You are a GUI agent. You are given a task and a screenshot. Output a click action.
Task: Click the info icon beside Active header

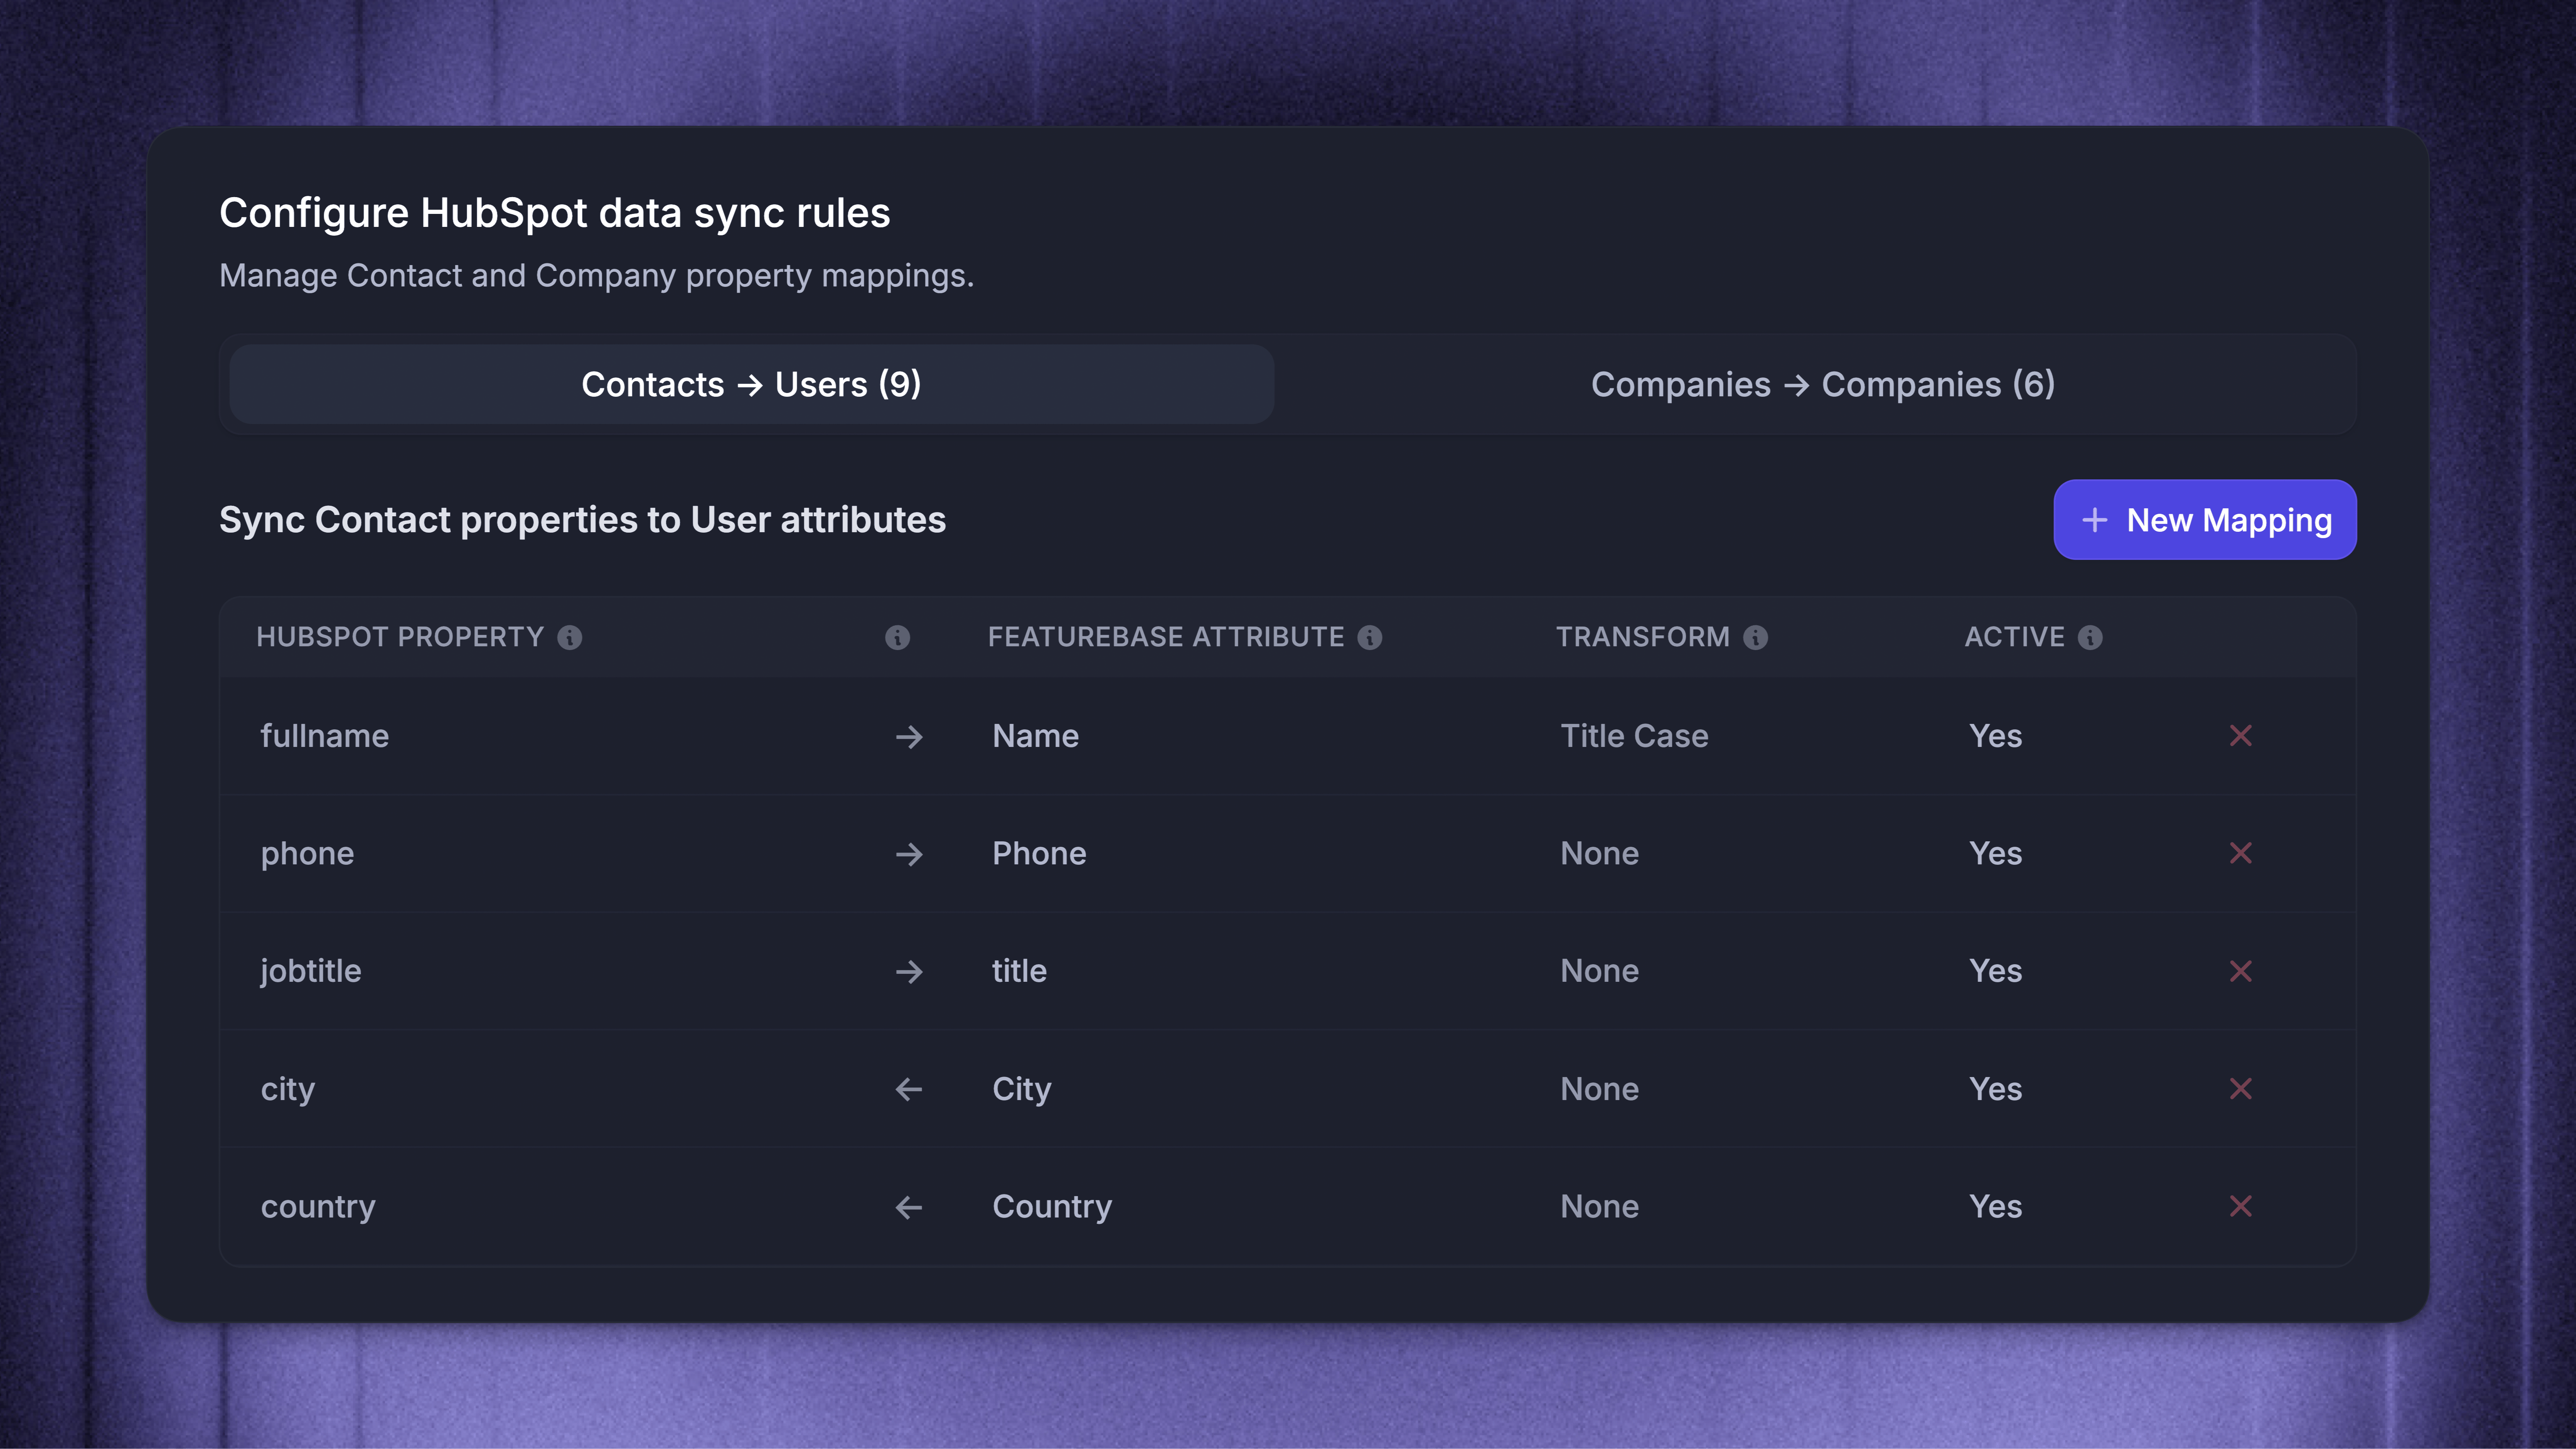pyautogui.click(x=2090, y=637)
